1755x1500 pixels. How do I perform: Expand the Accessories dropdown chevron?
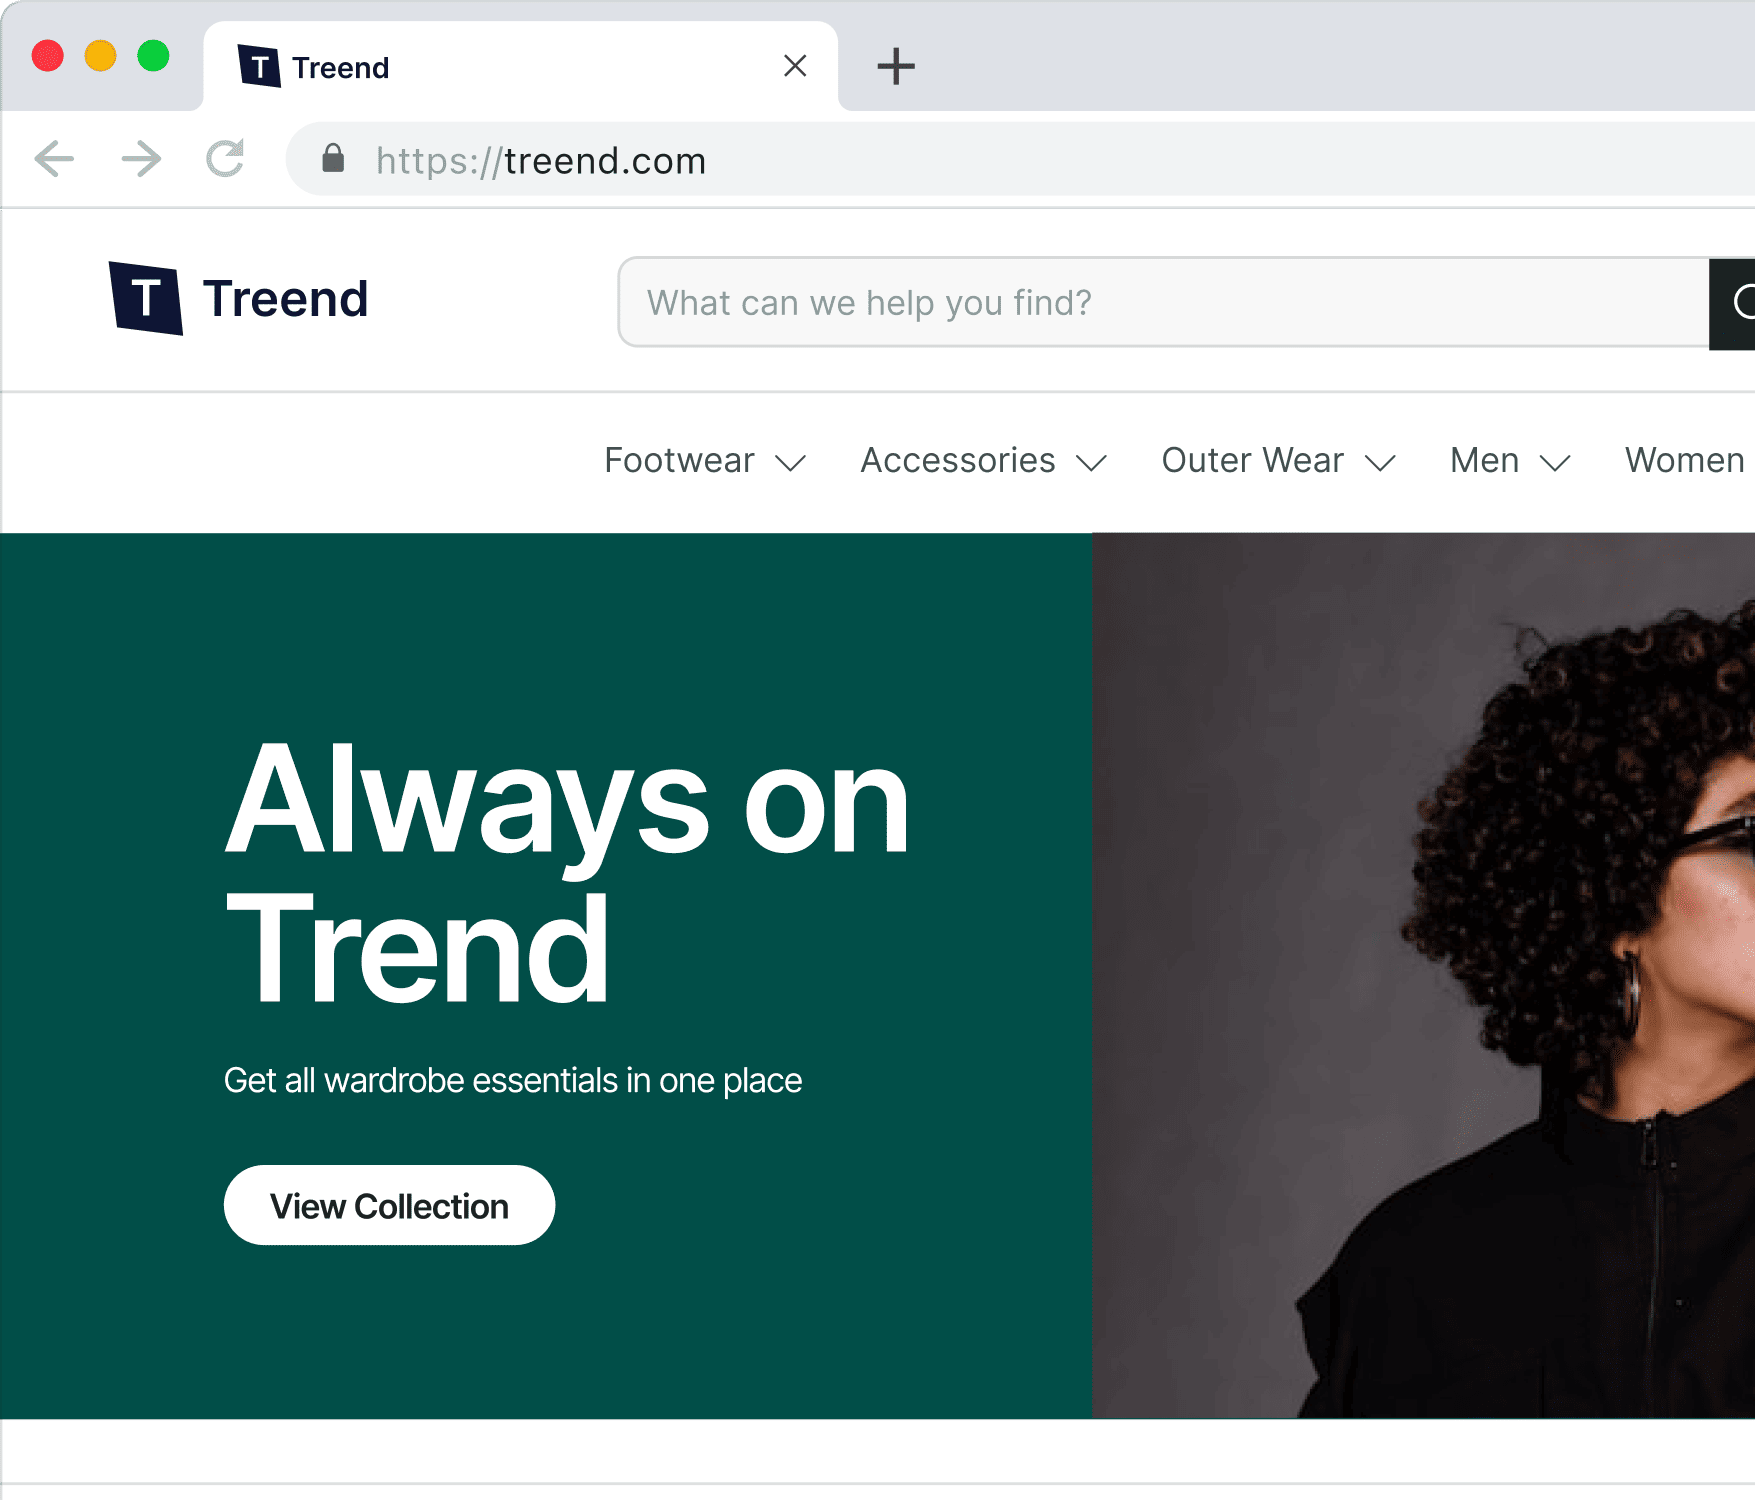coord(1092,463)
